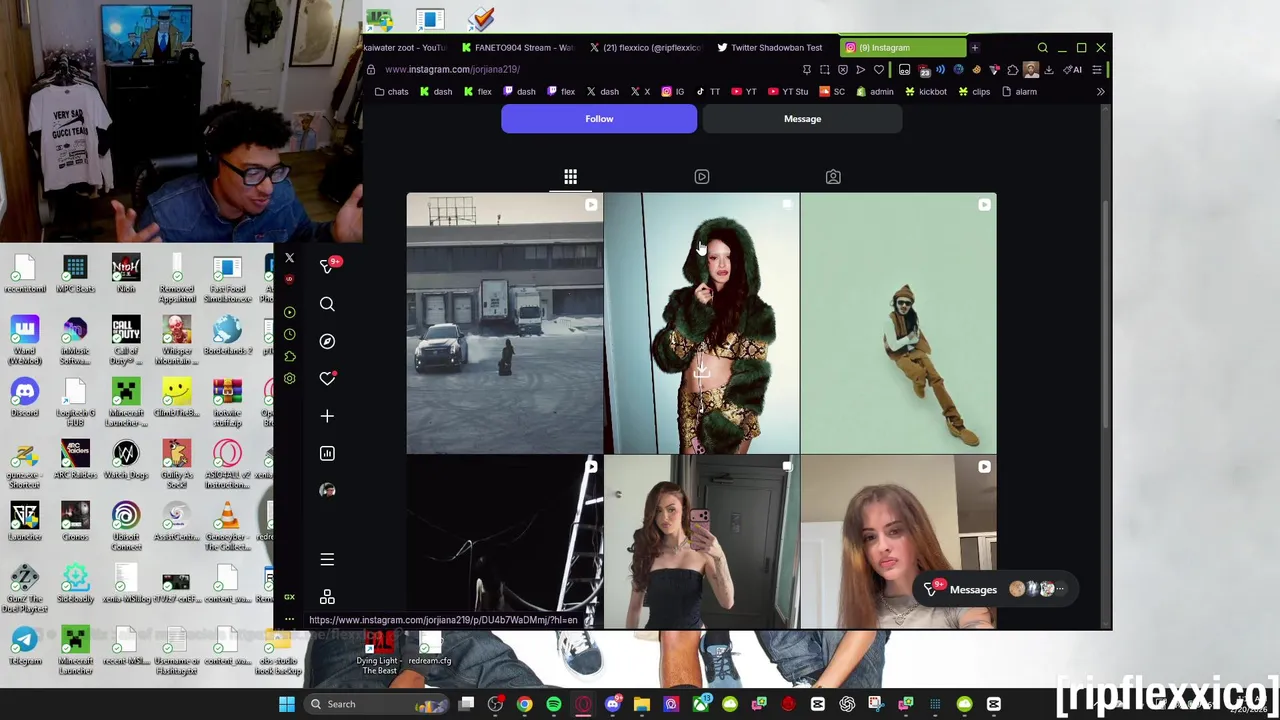Open the TT TikTok bookmark
The image size is (1280, 720).
(x=708, y=92)
